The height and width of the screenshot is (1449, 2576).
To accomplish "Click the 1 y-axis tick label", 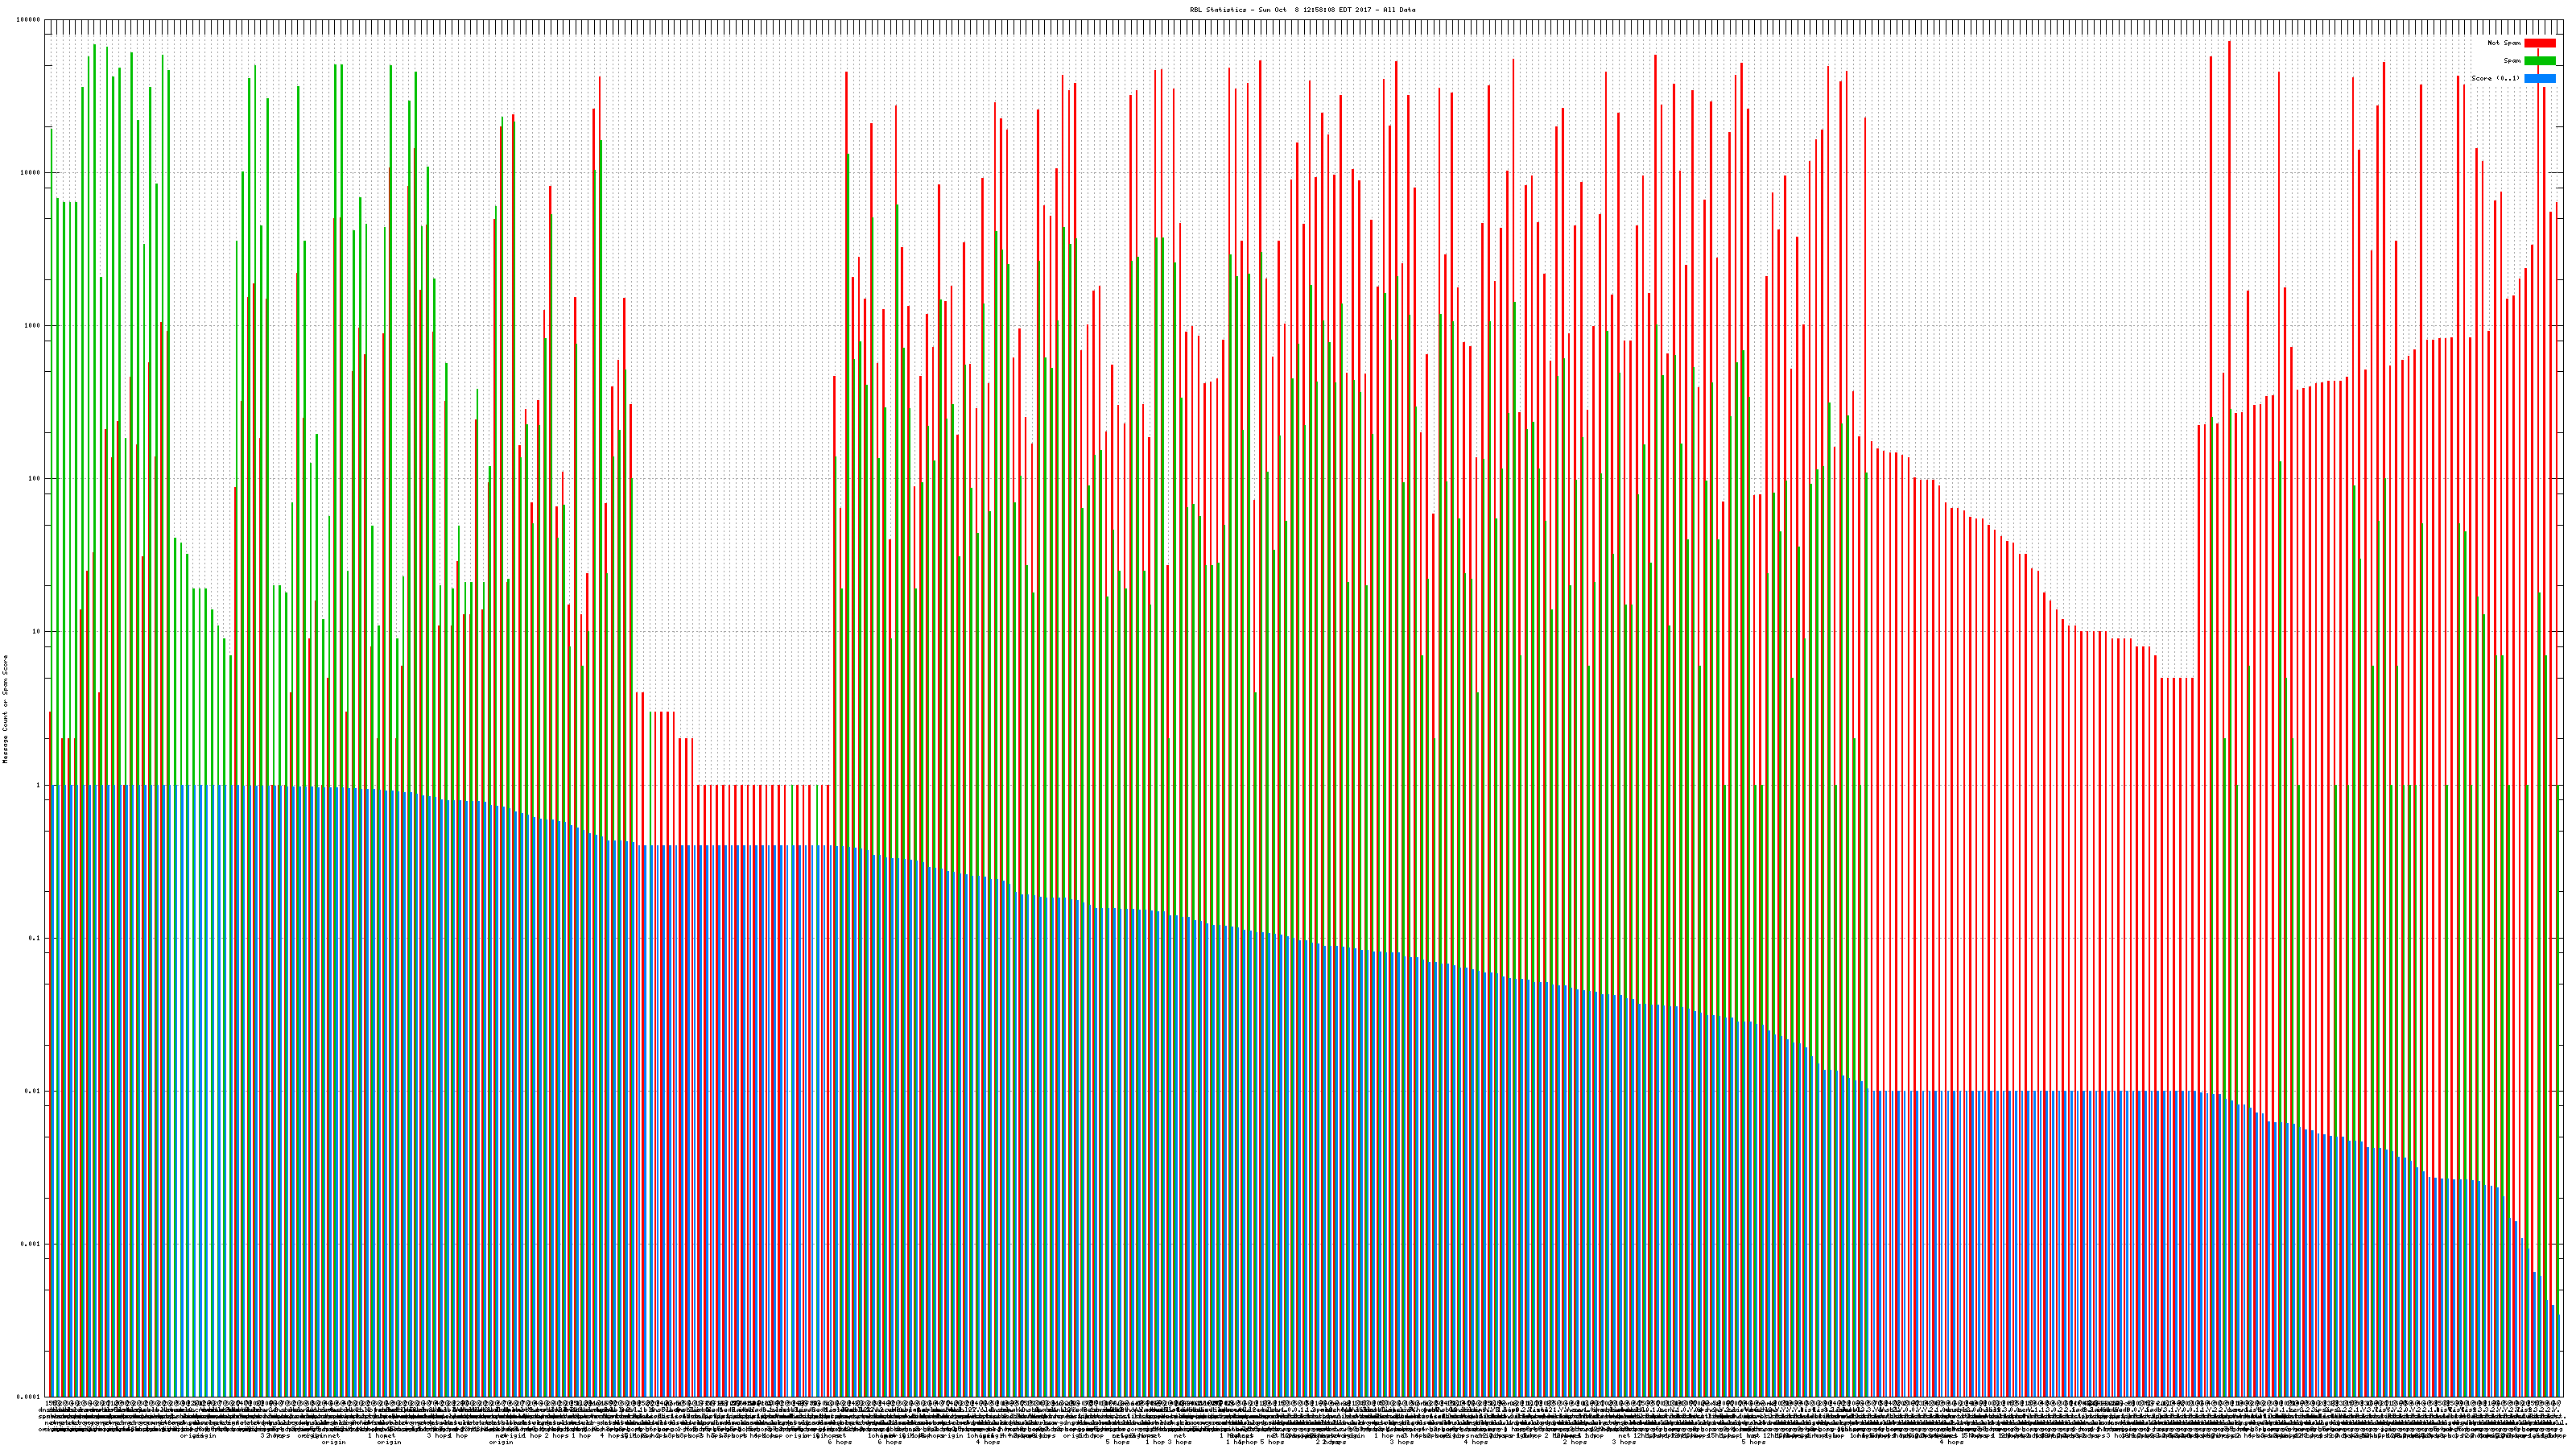I will tap(39, 785).
